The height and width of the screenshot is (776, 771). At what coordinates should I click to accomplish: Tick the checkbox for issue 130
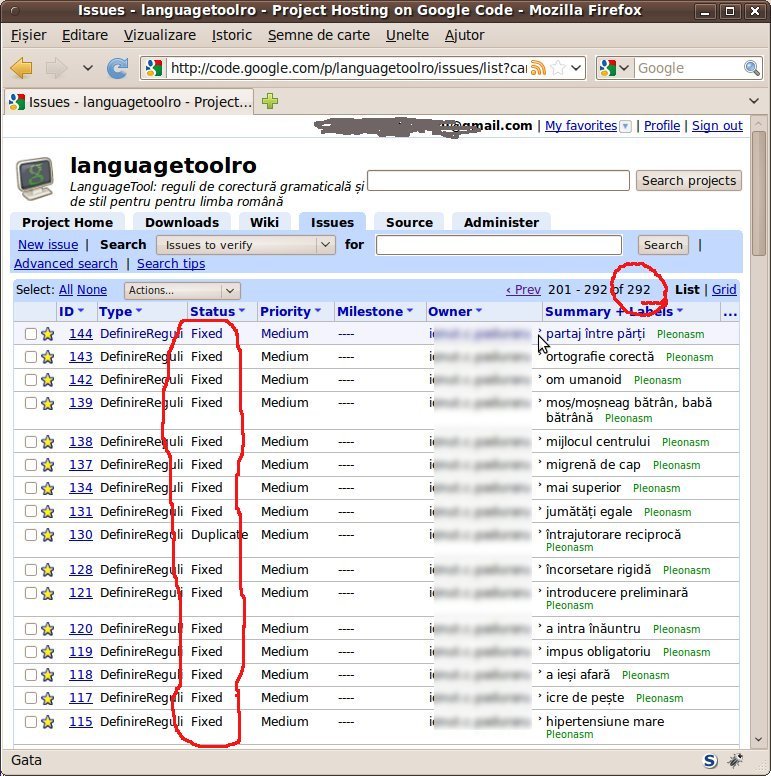point(31,535)
